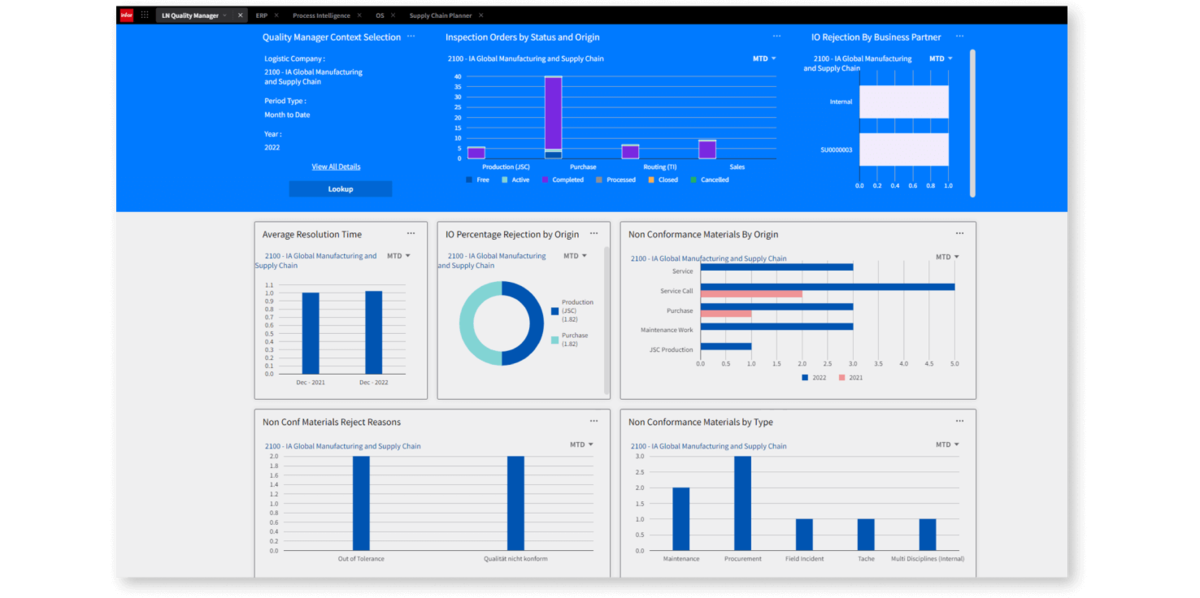1200x598 pixels.
Task: Open the View All Details link
Action: point(336,167)
